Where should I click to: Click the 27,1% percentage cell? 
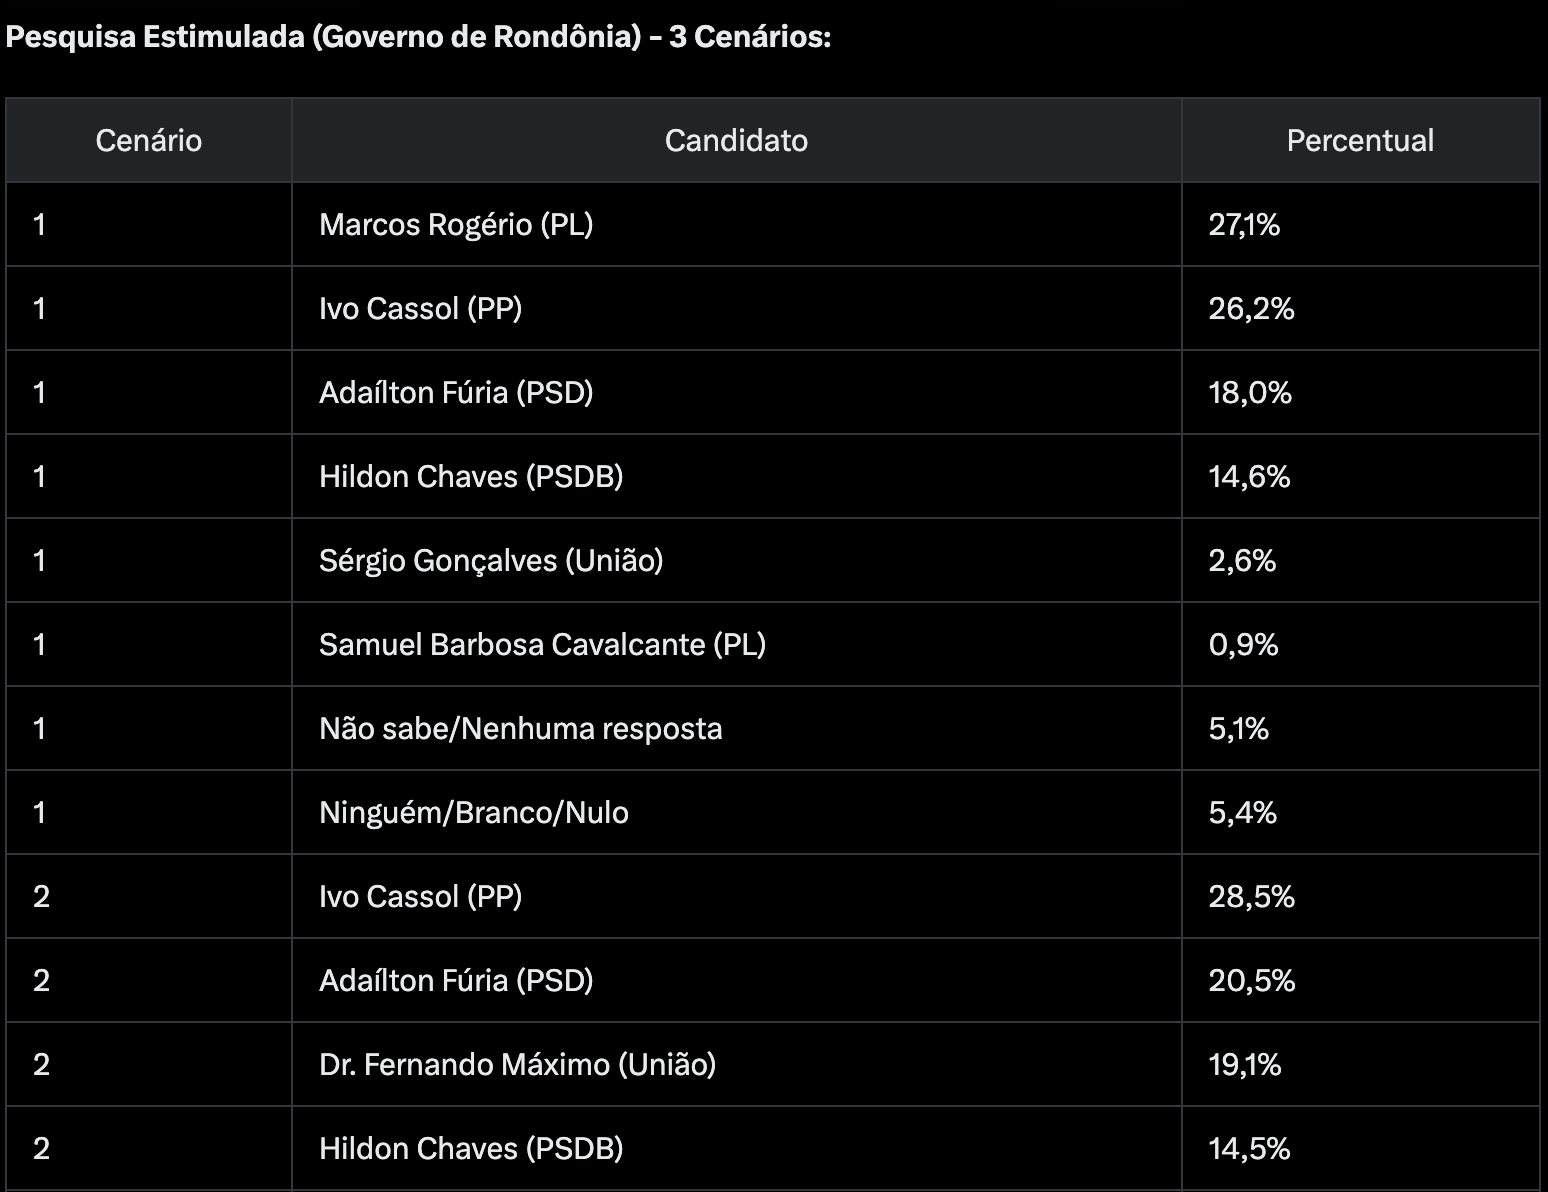[x=1244, y=224]
